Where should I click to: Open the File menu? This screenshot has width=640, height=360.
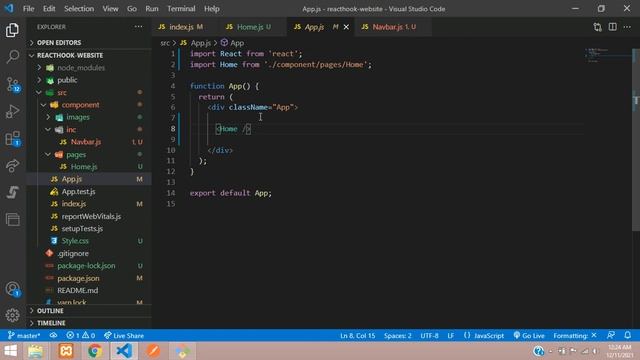click(x=29, y=9)
